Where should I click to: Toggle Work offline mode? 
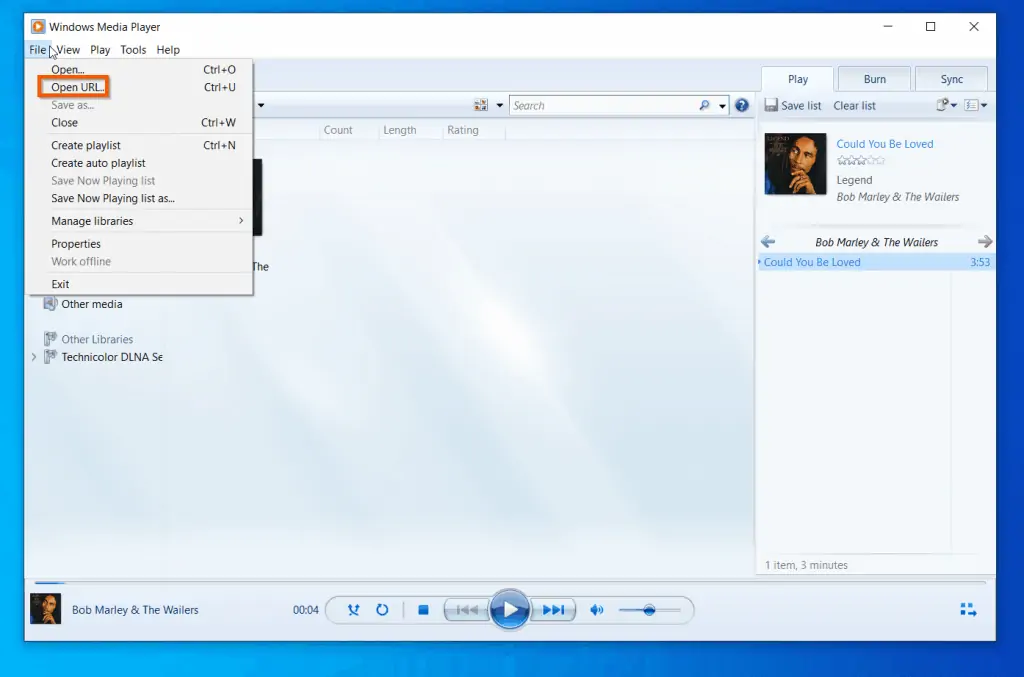point(80,261)
